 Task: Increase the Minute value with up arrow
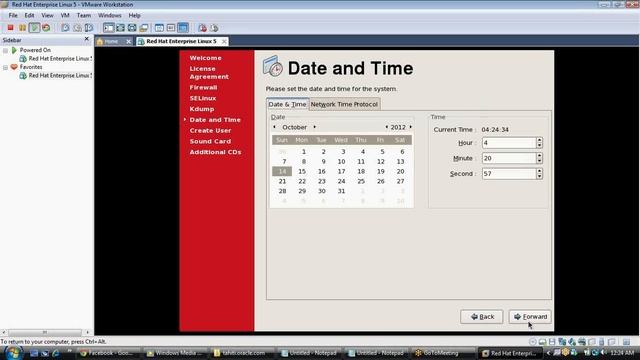(539, 156)
